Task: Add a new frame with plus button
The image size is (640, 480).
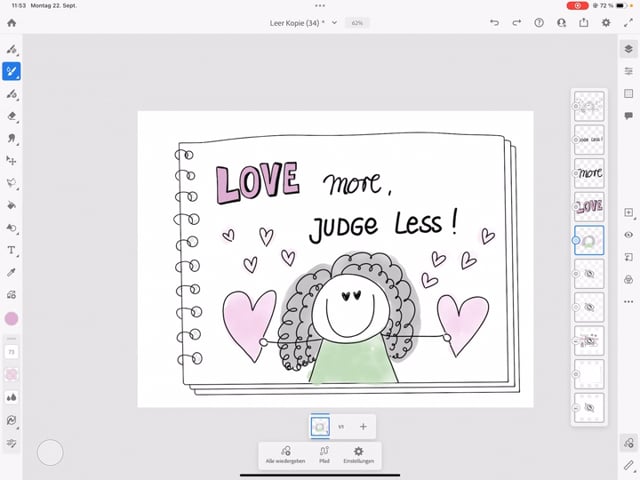Action: 363,427
